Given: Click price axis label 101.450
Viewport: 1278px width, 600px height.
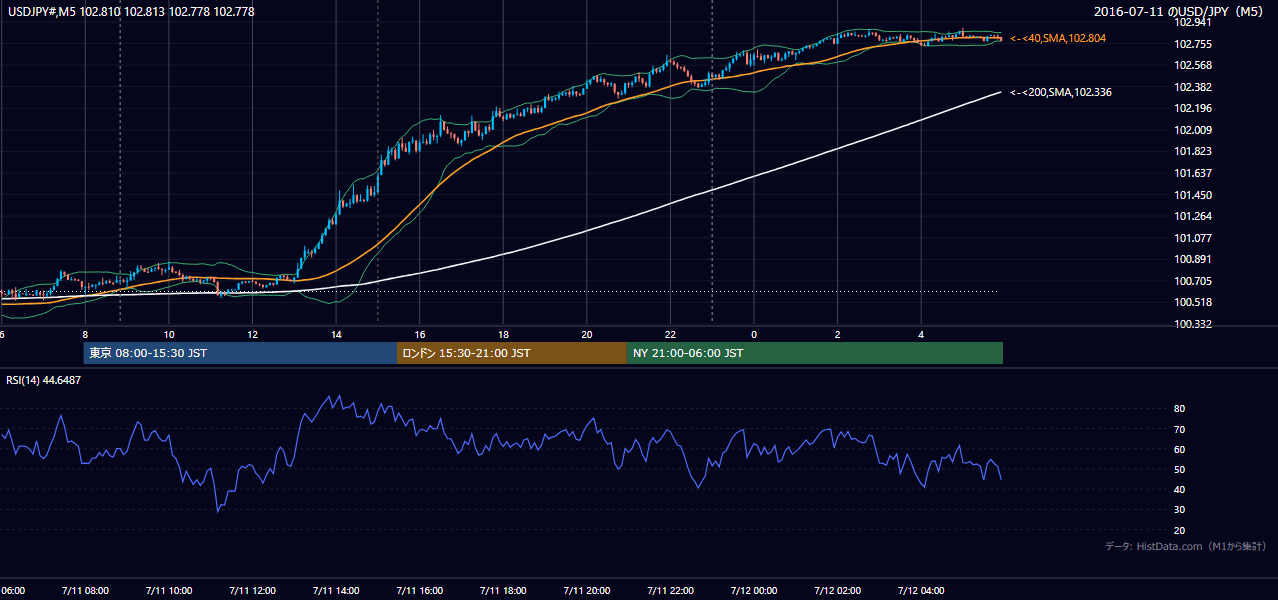Looking at the screenshot, I should pos(1193,195).
